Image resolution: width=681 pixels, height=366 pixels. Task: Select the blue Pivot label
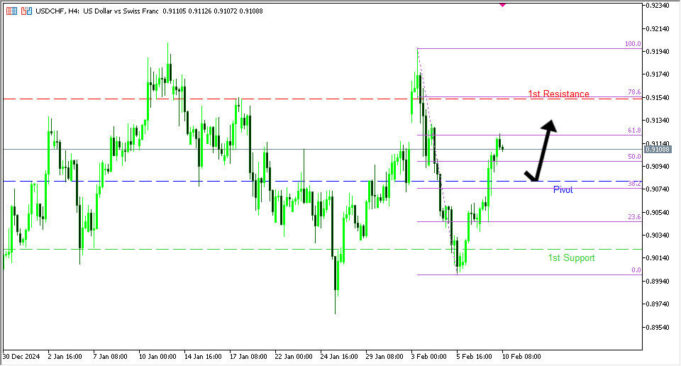(x=563, y=190)
